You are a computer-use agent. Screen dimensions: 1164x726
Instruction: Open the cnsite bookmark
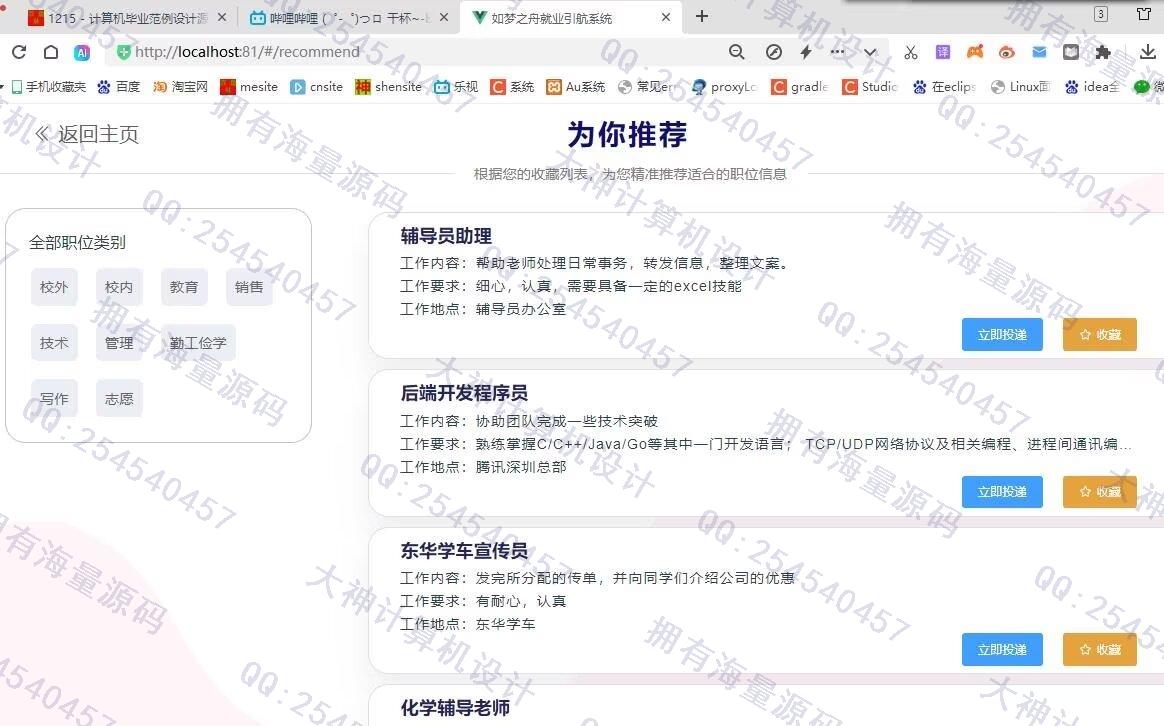[x=316, y=87]
